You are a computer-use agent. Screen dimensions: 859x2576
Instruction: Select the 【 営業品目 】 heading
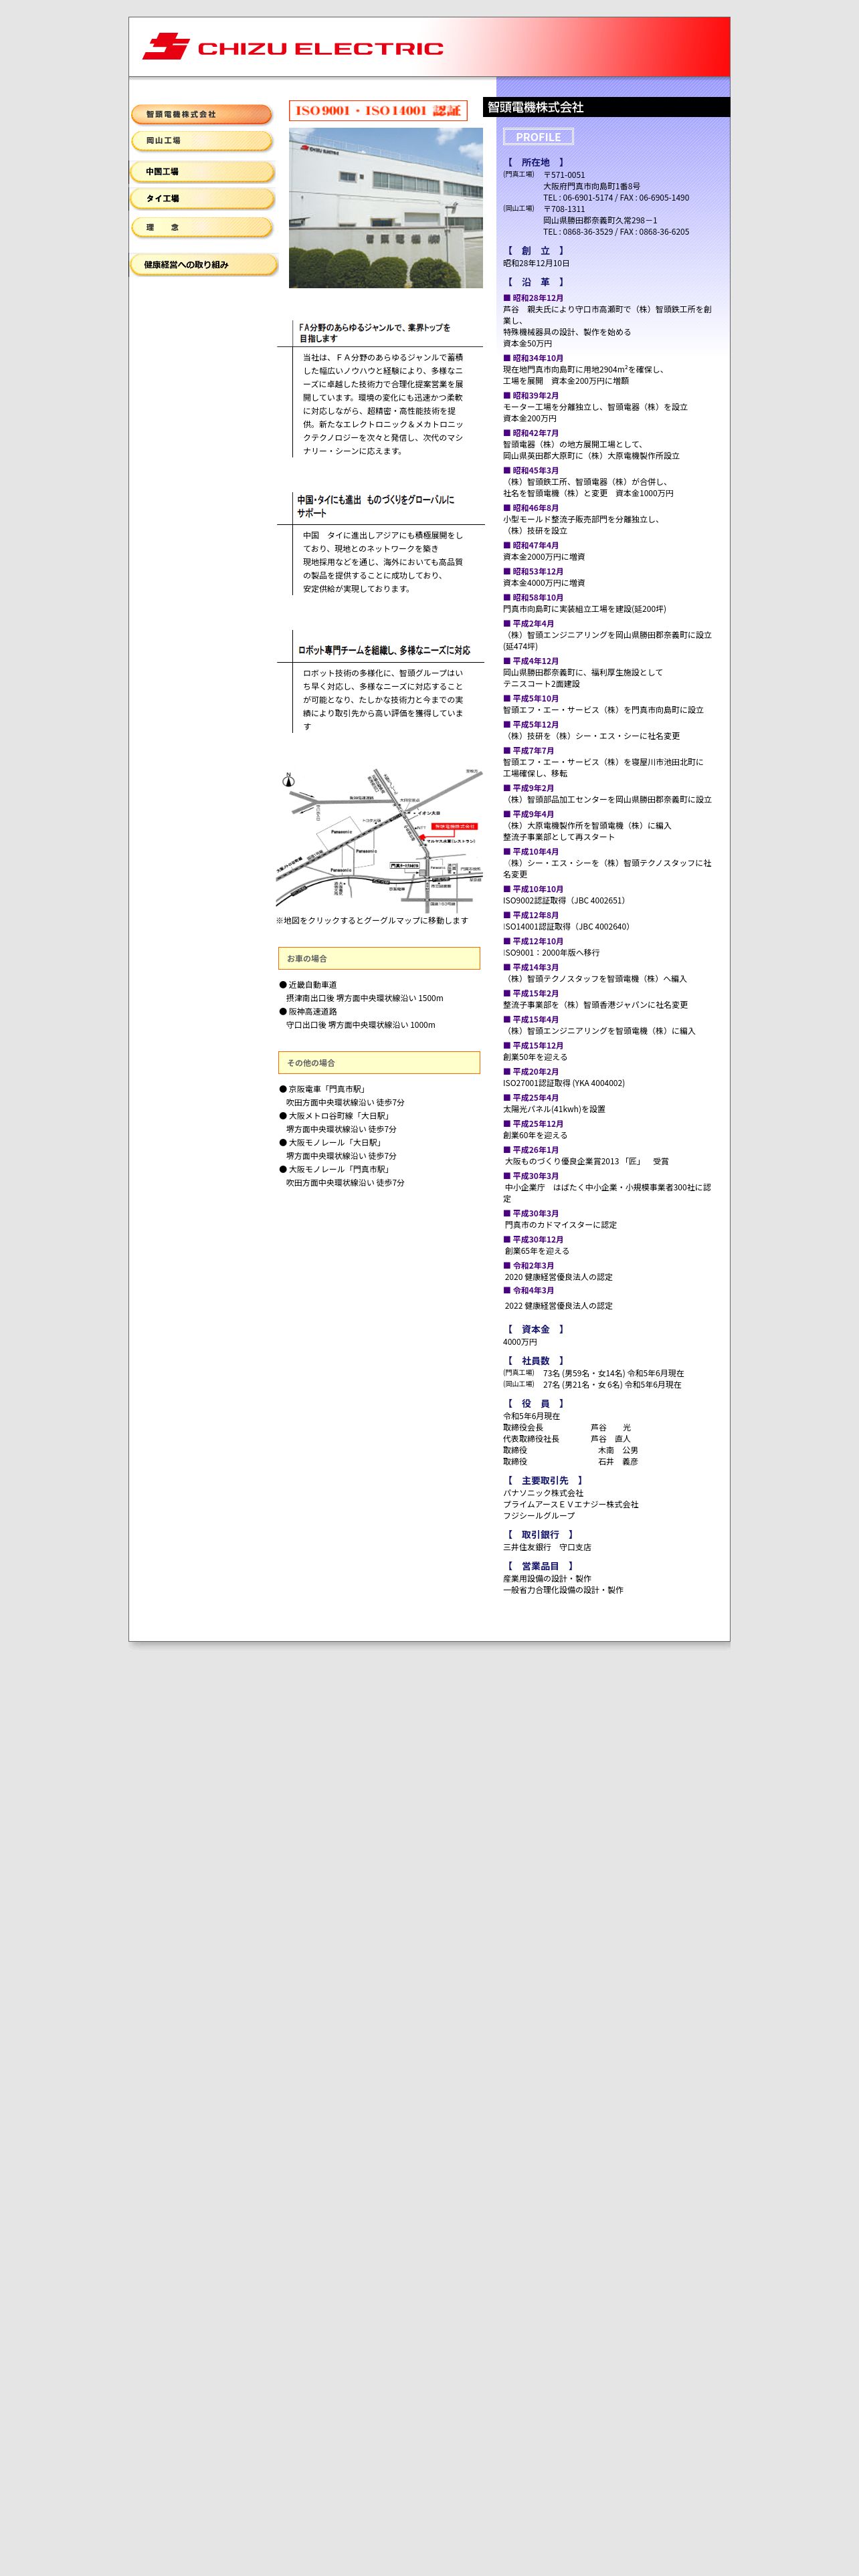tap(540, 1567)
